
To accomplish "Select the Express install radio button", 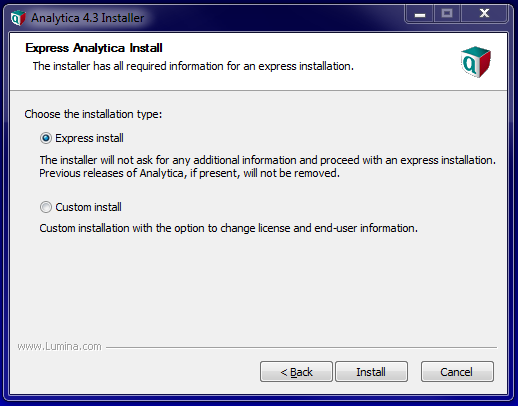I will pos(46,138).
